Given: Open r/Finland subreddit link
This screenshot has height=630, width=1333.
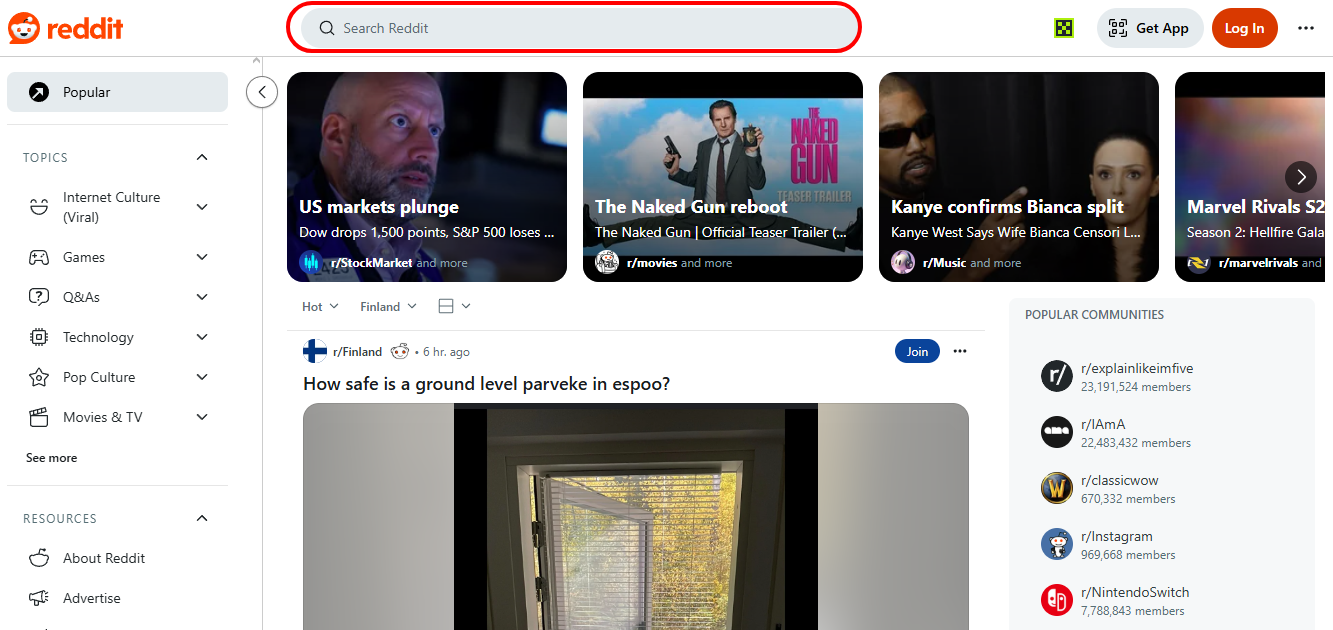Looking at the screenshot, I should (357, 351).
